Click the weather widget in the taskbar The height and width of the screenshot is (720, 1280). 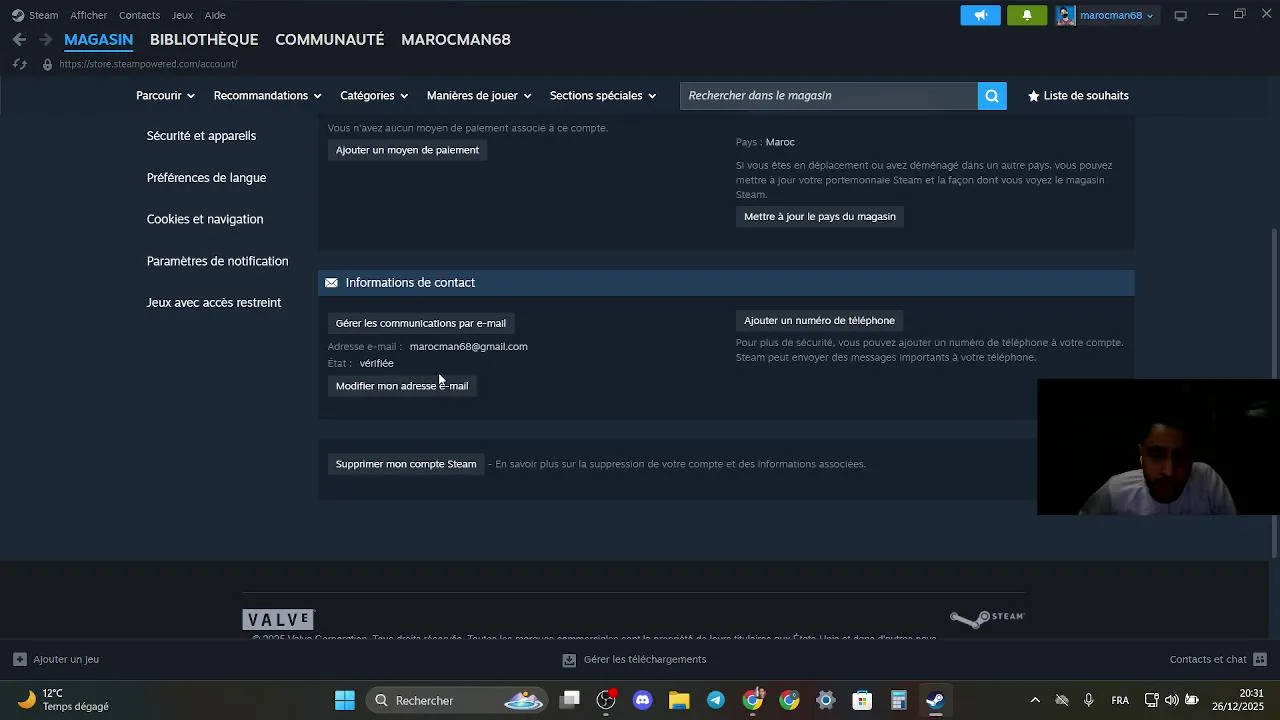click(62, 700)
